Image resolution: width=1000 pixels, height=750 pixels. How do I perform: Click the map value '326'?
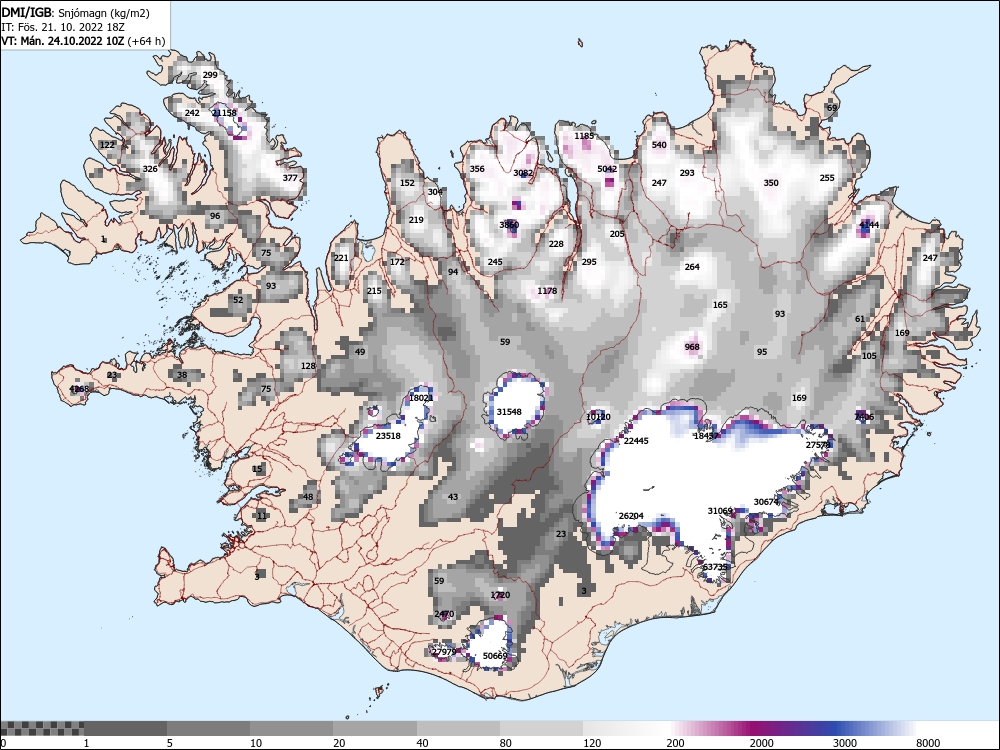[150, 169]
